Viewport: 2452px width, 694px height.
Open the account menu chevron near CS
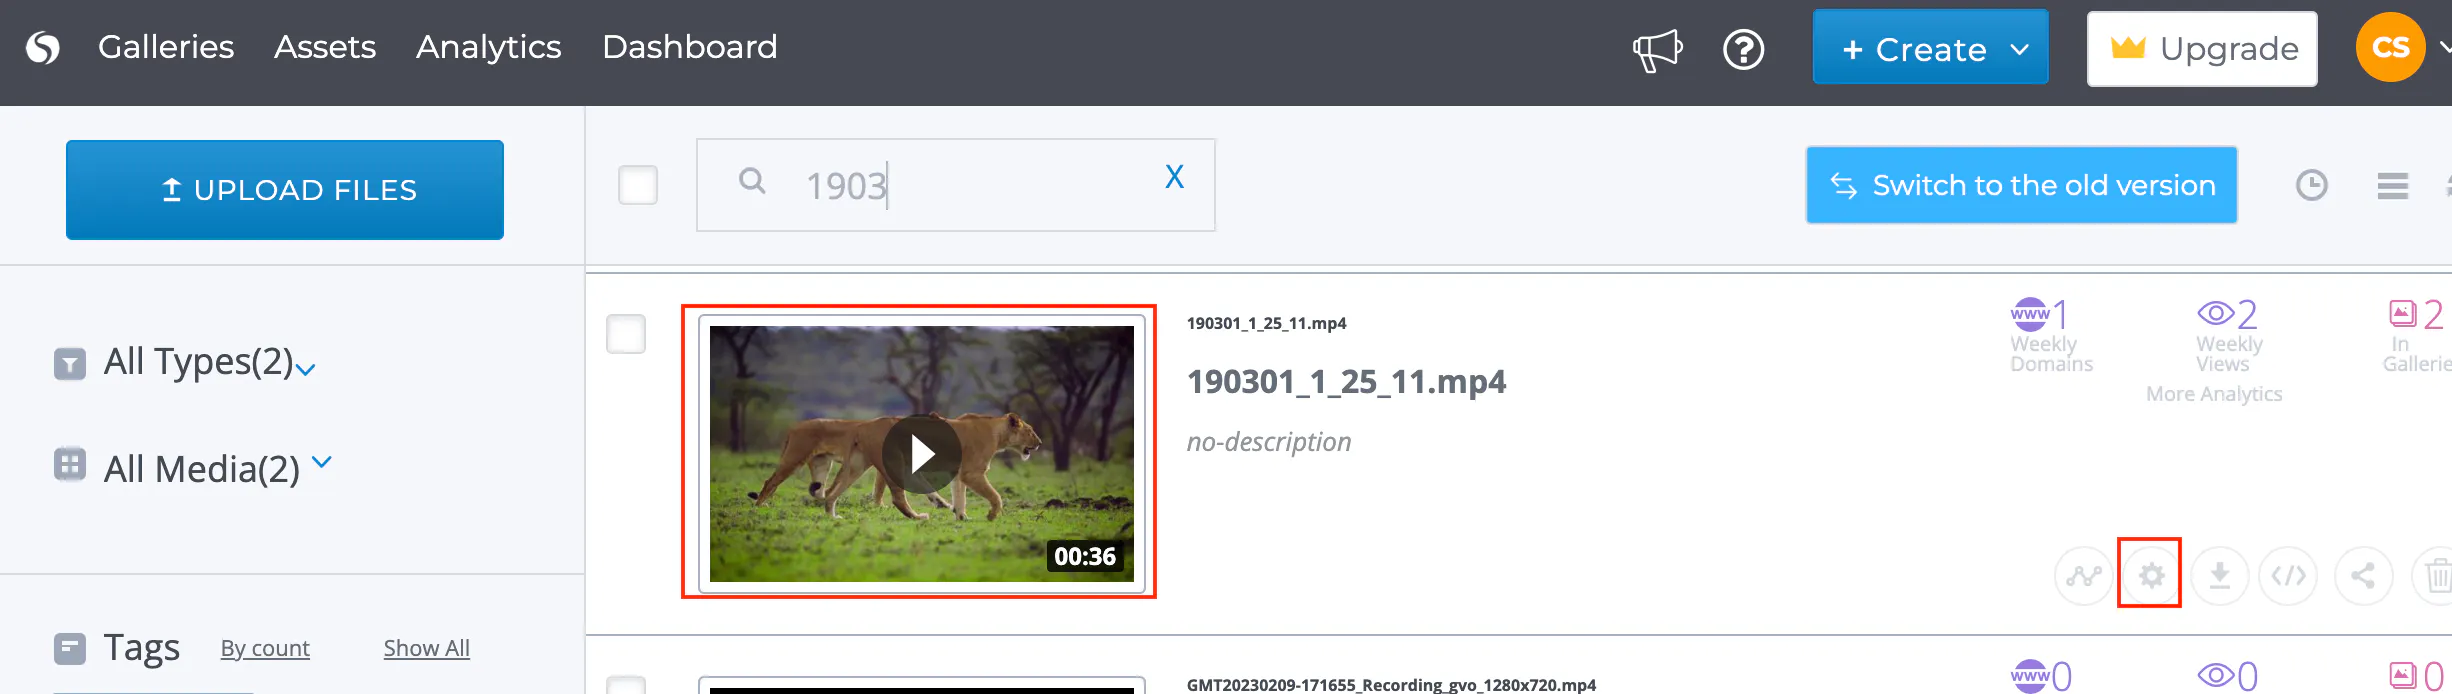2444,47
